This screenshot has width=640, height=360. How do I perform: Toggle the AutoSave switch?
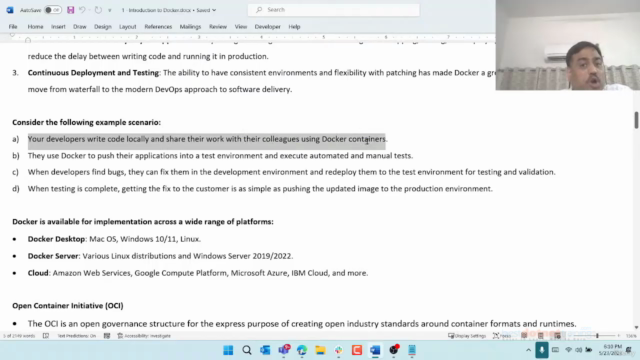click(53, 10)
